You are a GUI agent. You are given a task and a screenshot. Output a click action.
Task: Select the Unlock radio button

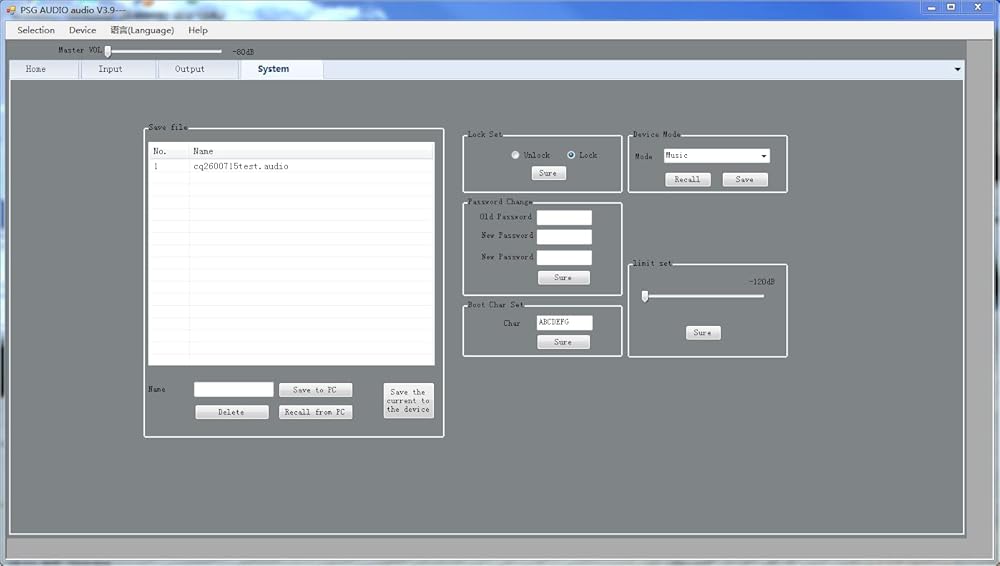tap(515, 155)
